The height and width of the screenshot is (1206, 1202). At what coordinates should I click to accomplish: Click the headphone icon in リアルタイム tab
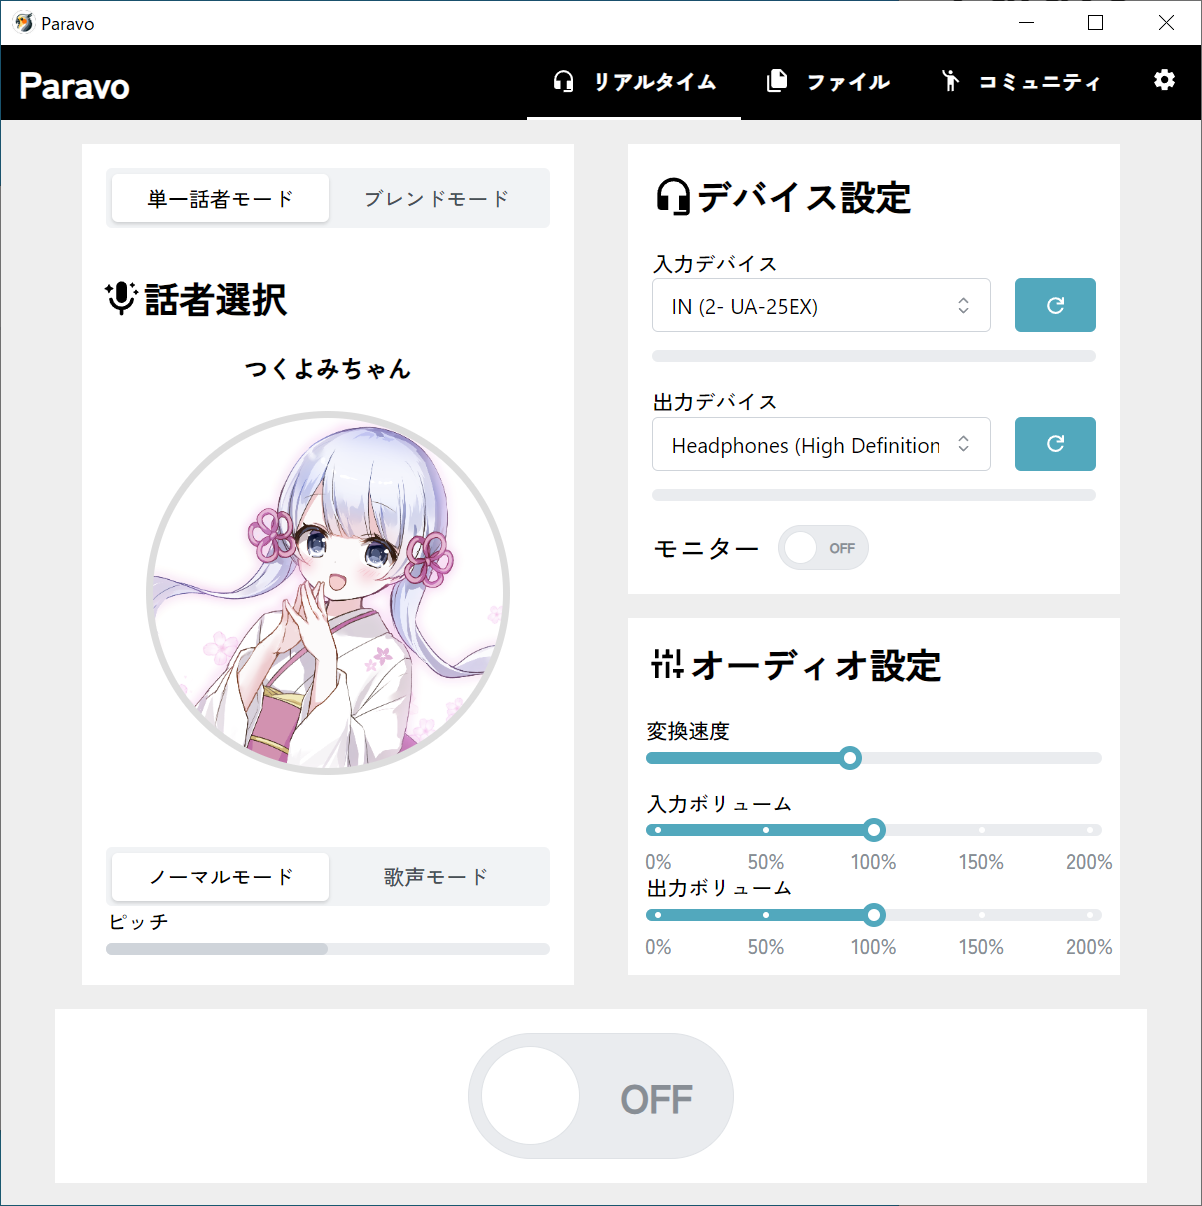pos(564,82)
